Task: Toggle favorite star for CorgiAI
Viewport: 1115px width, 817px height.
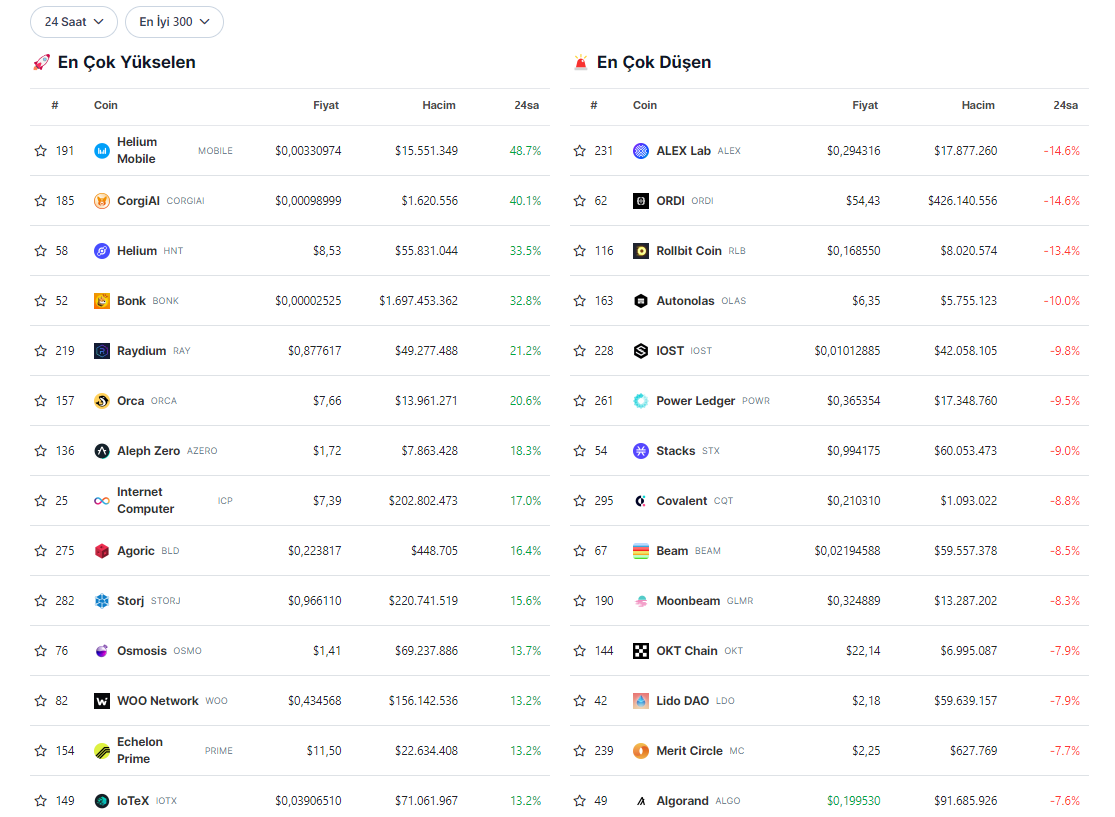Action: 41,201
